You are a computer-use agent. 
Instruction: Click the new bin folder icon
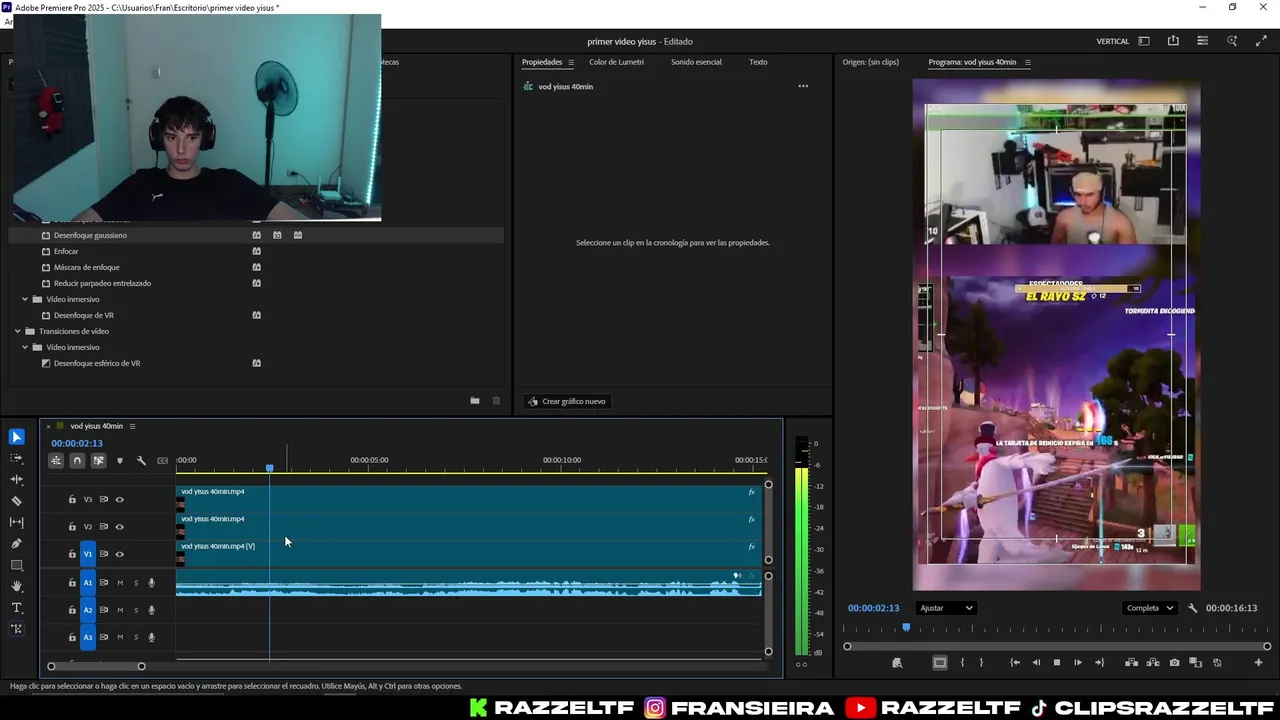[x=475, y=401]
